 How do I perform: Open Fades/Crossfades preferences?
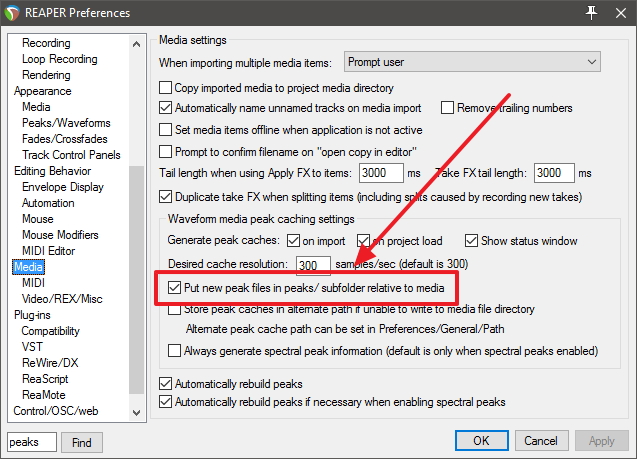tap(65, 139)
